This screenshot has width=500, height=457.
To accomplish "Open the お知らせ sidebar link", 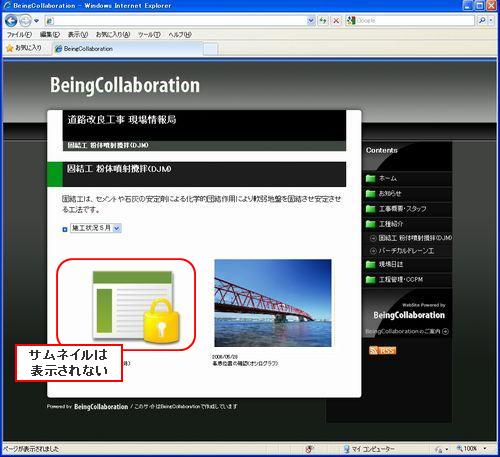I will click(390, 194).
